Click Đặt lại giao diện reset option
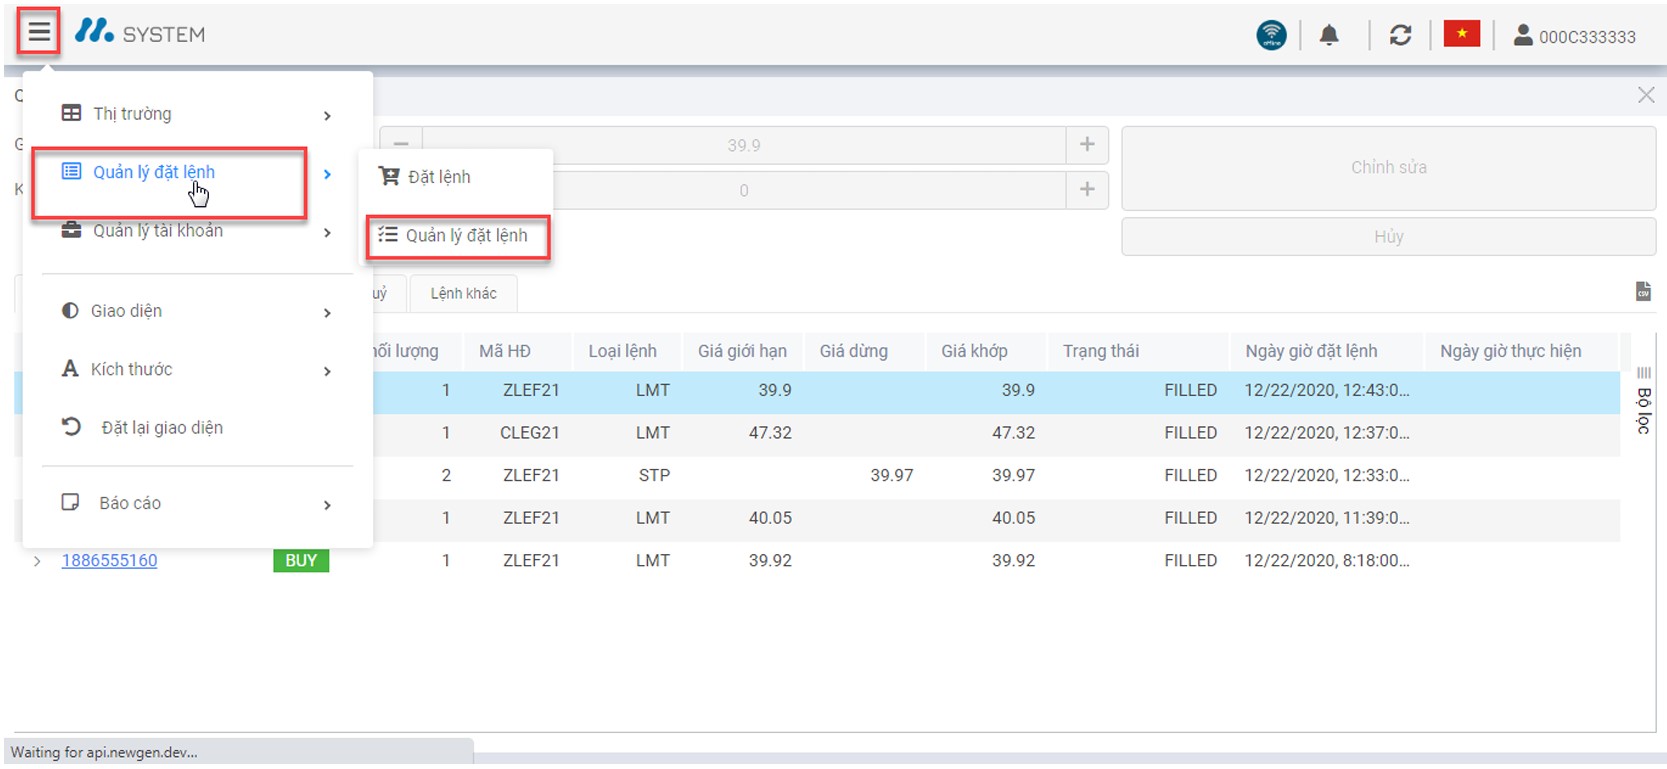Image resolution: width=1667 pixels, height=769 pixels. coord(161,428)
